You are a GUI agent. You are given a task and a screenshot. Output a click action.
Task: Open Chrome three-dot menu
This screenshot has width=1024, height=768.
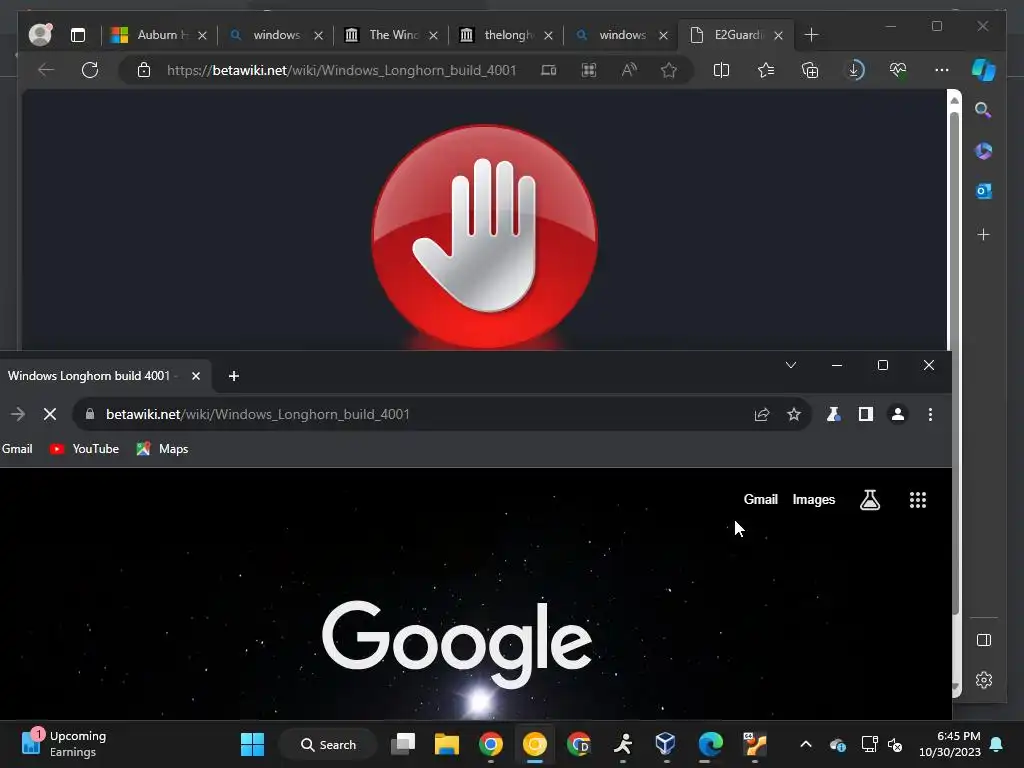coord(931,414)
